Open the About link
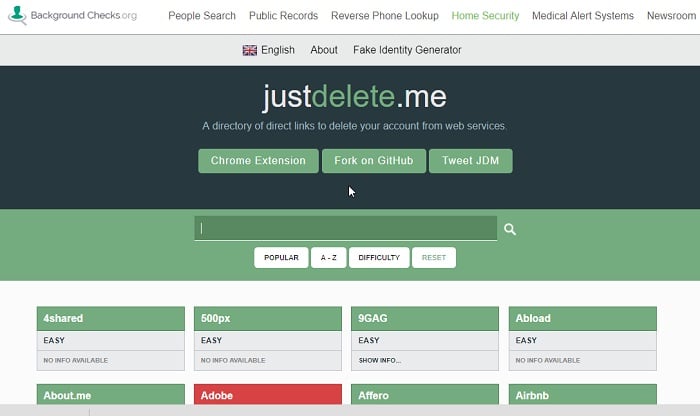The width and height of the screenshot is (700, 416). (x=324, y=50)
